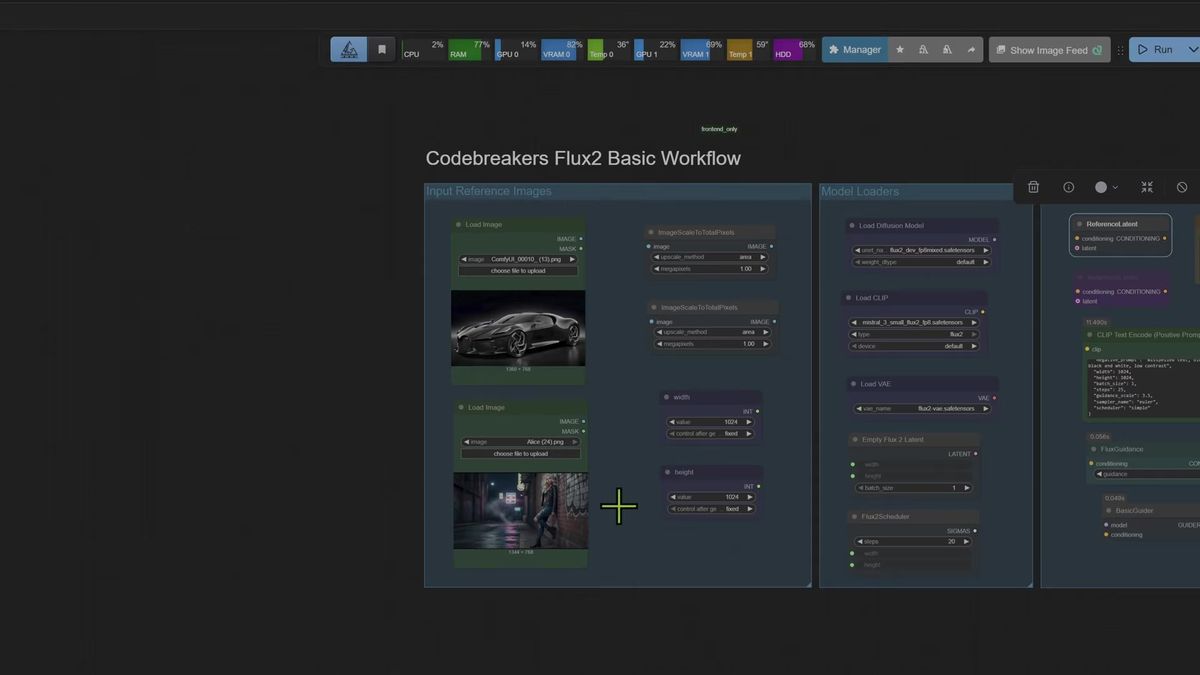Click choose file to upload under Alice (24).png
Screen dimensions: 1200x675
point(521,454)
